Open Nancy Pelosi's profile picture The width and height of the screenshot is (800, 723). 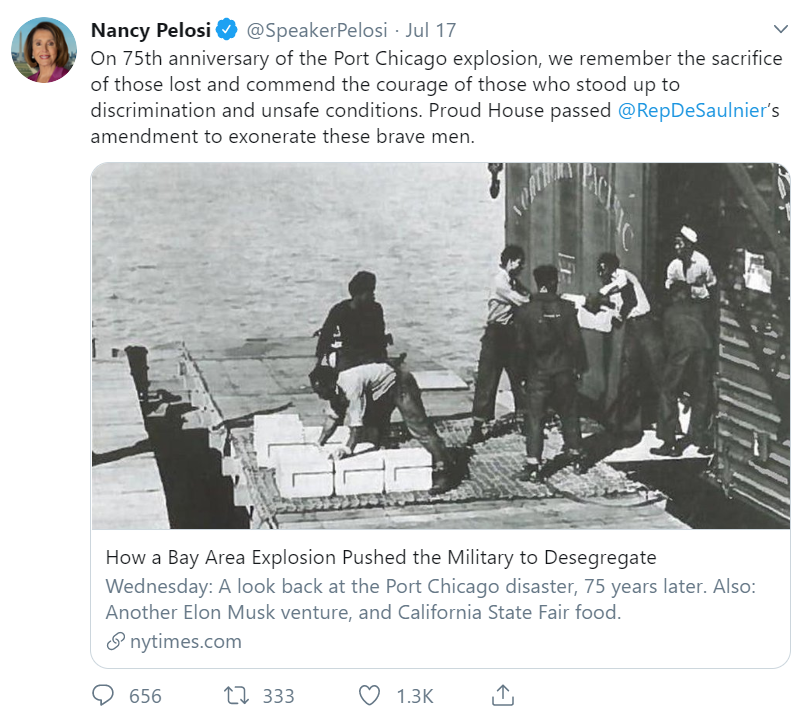pos(44,50)
